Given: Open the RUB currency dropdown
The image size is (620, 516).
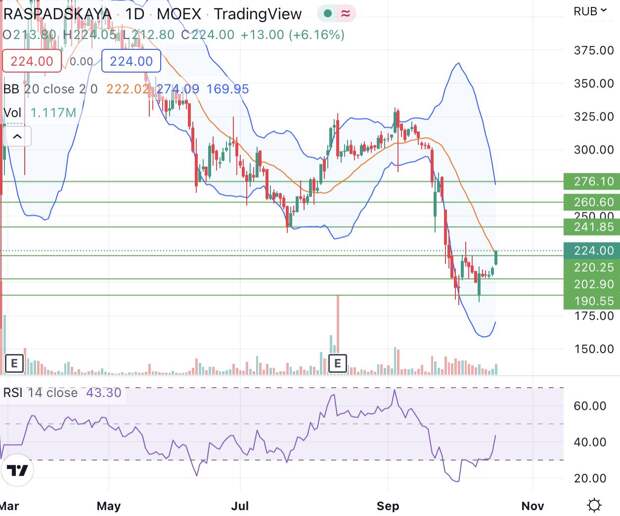Looking at the screenshot, I should (x=590, y=11).
